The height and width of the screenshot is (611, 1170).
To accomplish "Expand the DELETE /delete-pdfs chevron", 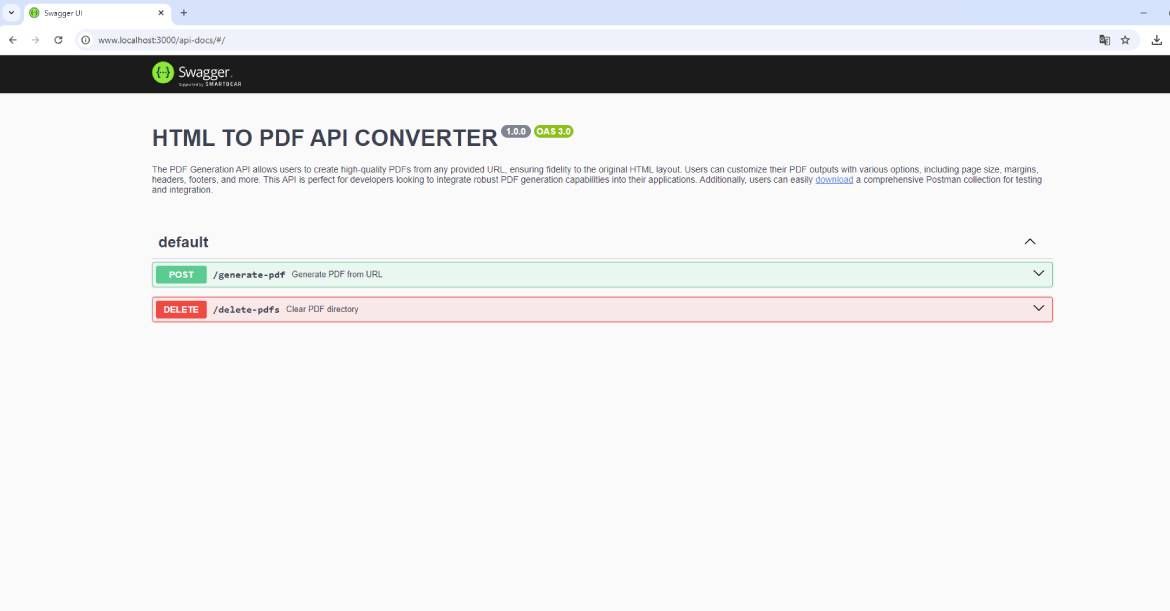I will (x=1038, y=308).
